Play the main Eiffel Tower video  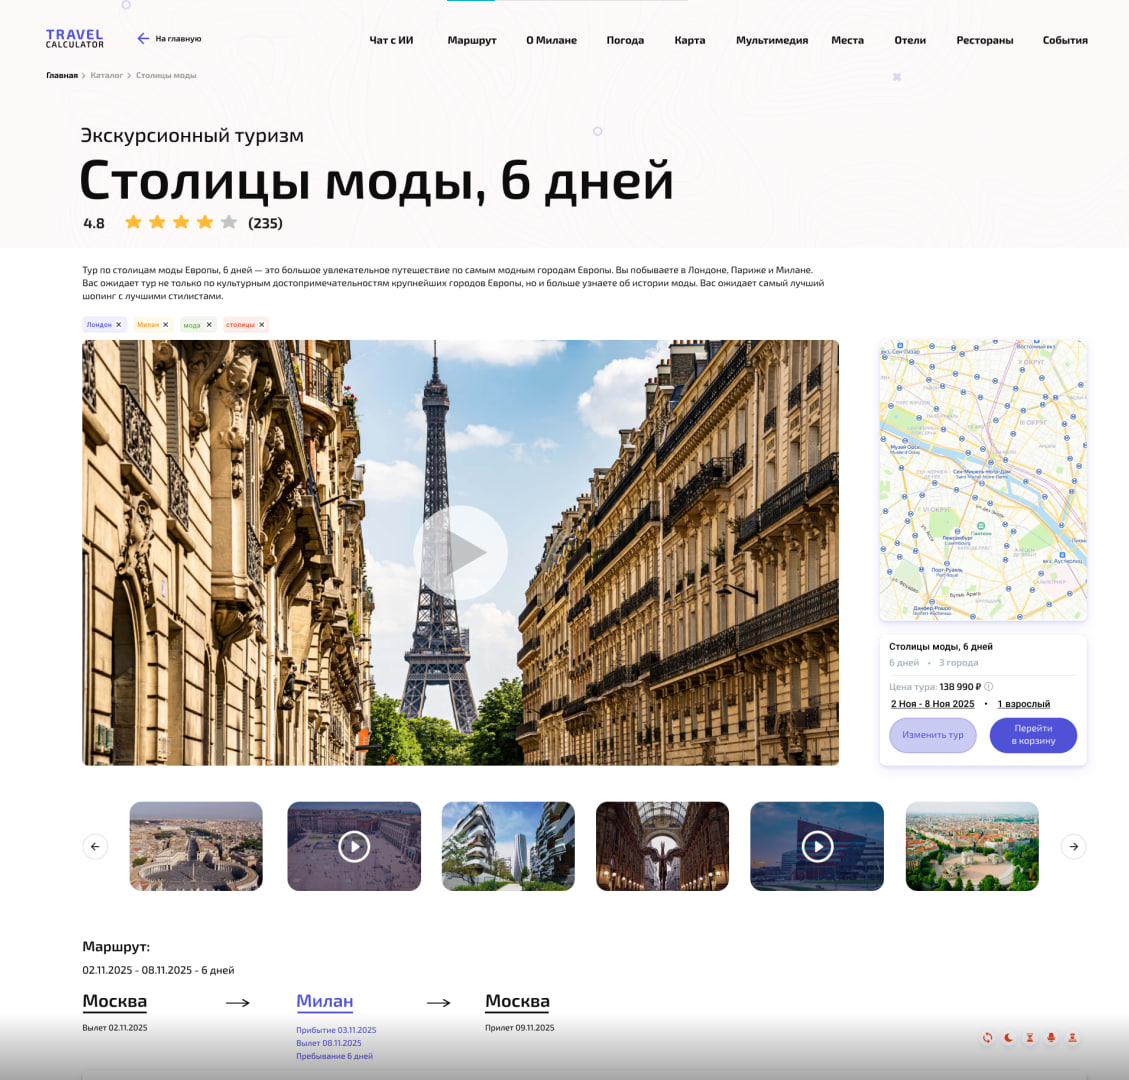(x=460, y=552)
